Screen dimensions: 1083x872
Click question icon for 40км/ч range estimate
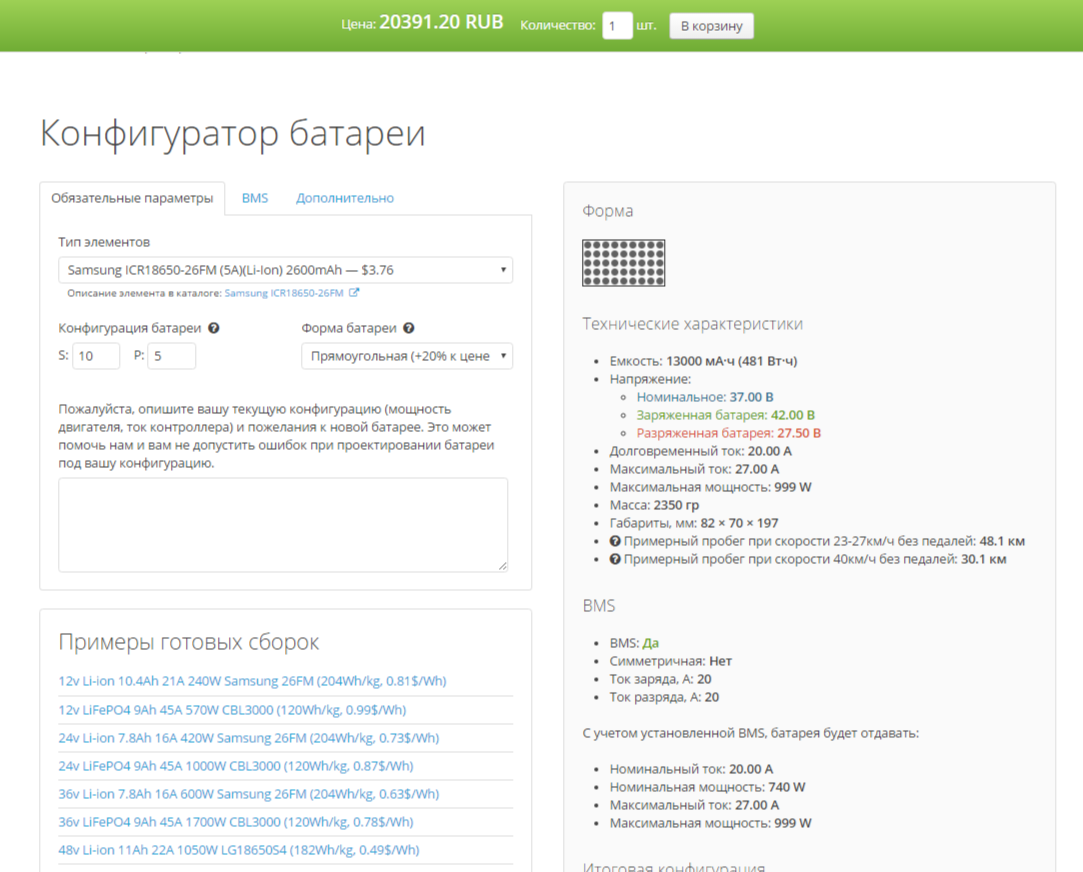point(615,559)
